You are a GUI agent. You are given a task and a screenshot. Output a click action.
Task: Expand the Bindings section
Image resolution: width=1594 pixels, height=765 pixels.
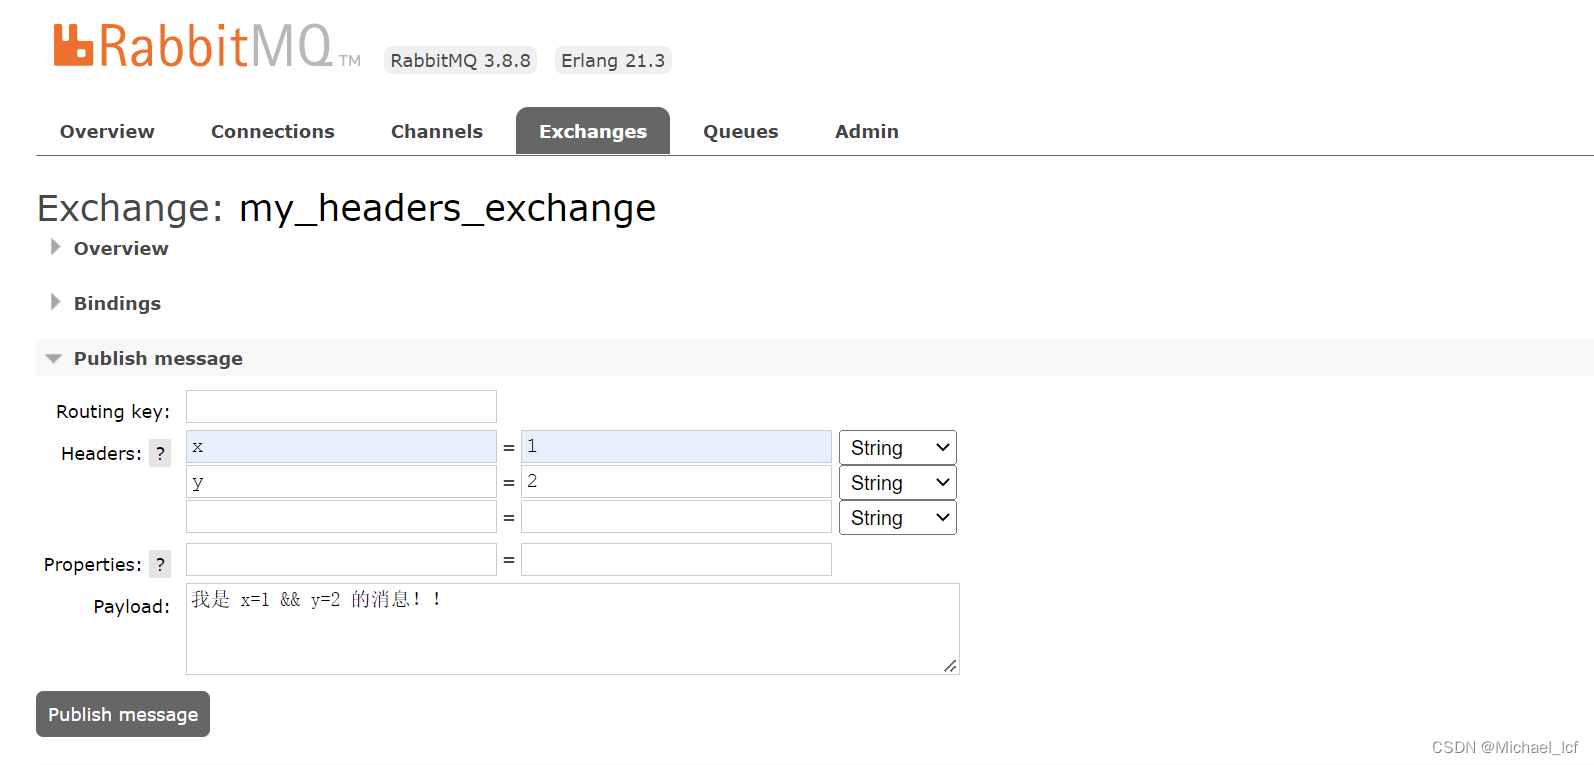116,303
